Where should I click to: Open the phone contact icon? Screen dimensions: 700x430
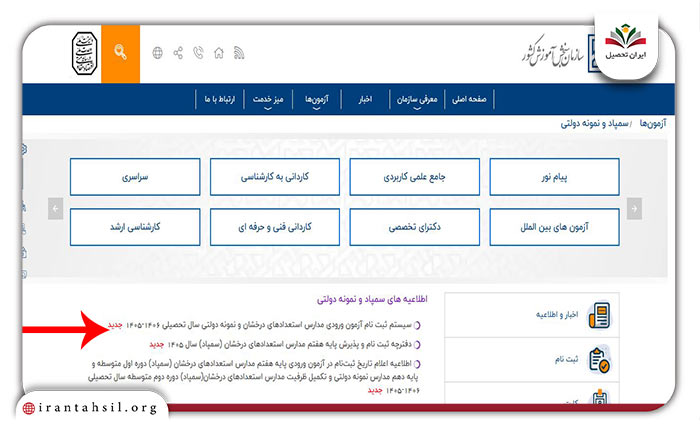(x=198, y=53)
